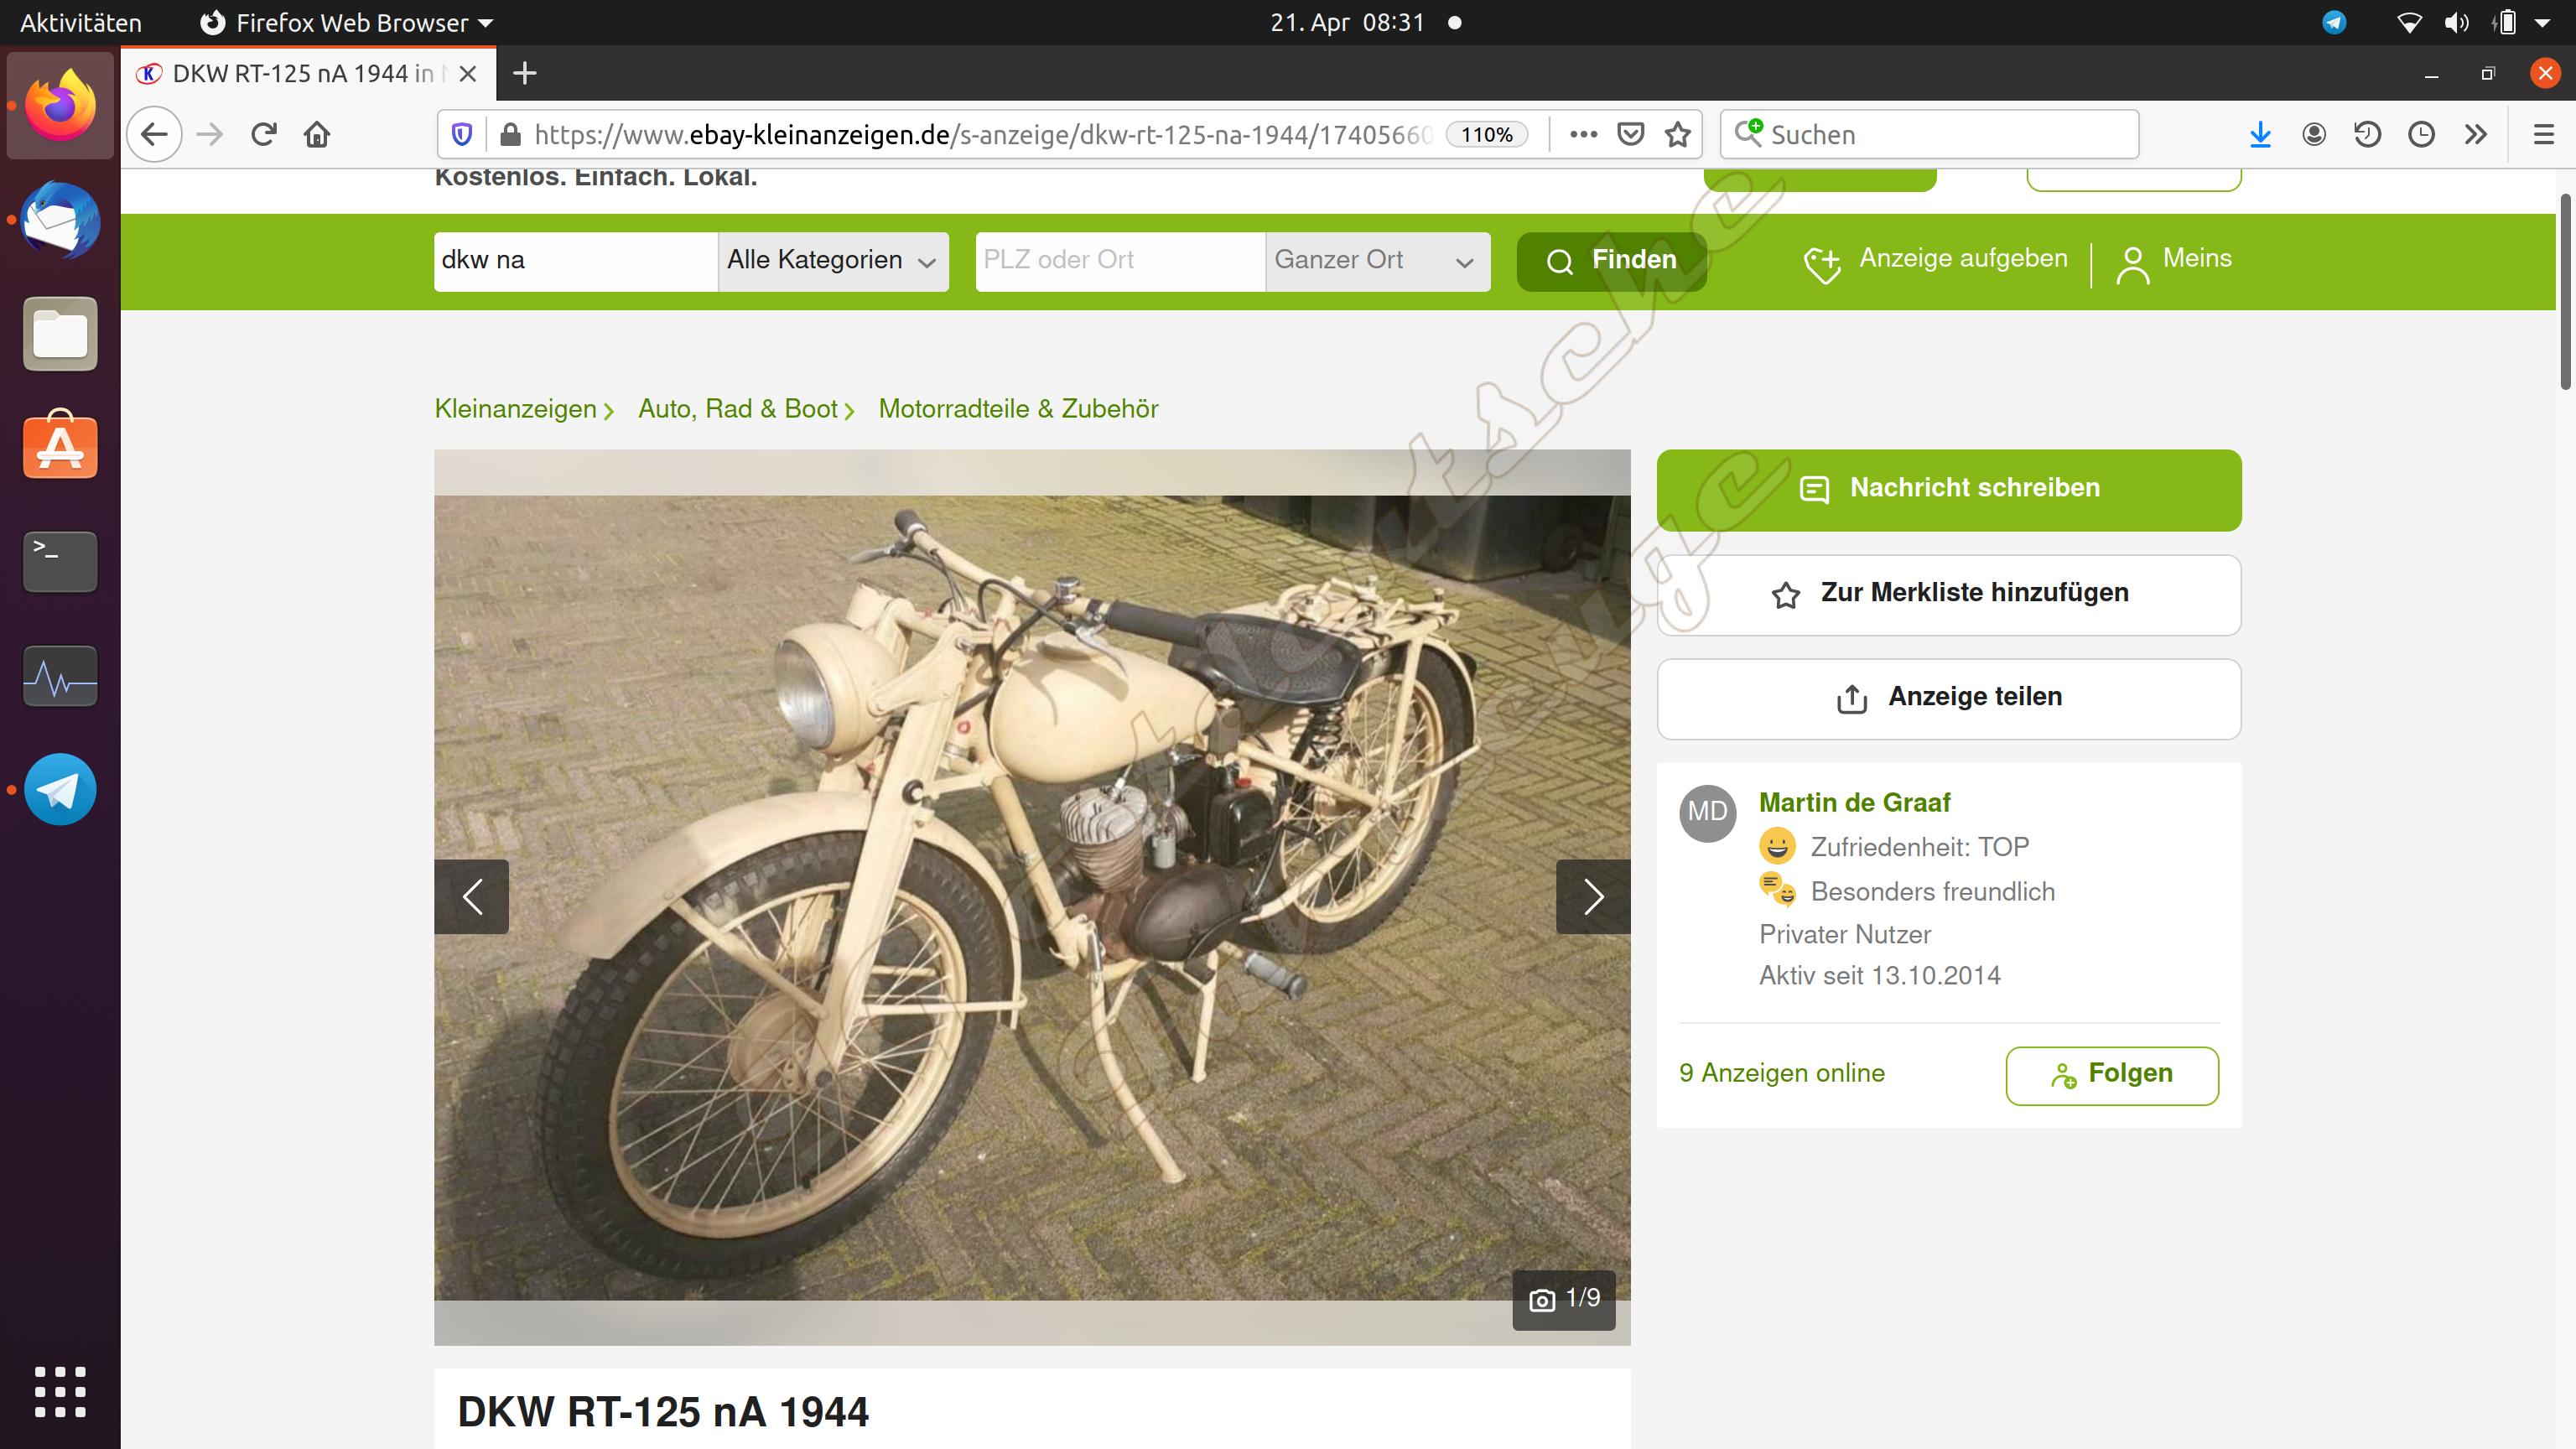Click the Finden search button
The image size is (2576, 1449).
click(x=1611, y=261)
